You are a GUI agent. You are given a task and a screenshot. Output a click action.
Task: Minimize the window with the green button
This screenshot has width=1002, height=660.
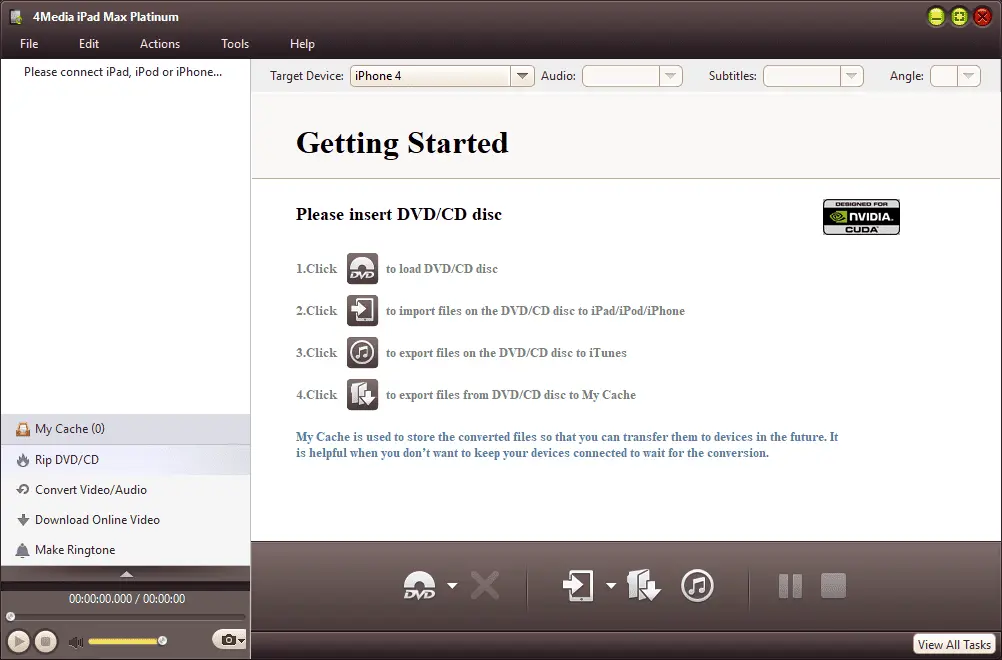click(x=936, y=17)
